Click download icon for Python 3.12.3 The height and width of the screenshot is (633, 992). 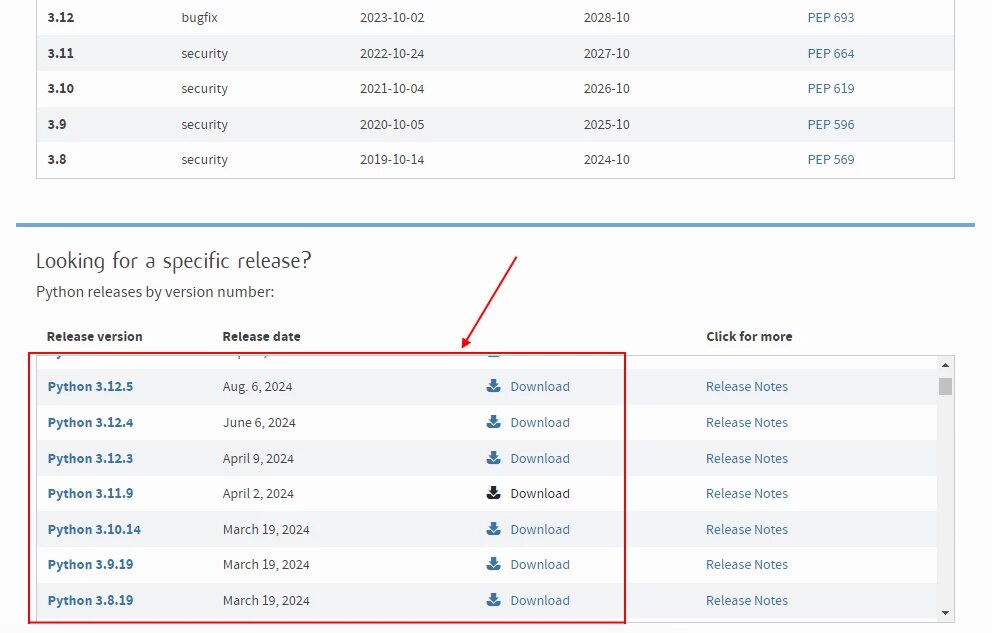(x=493, y=458)
